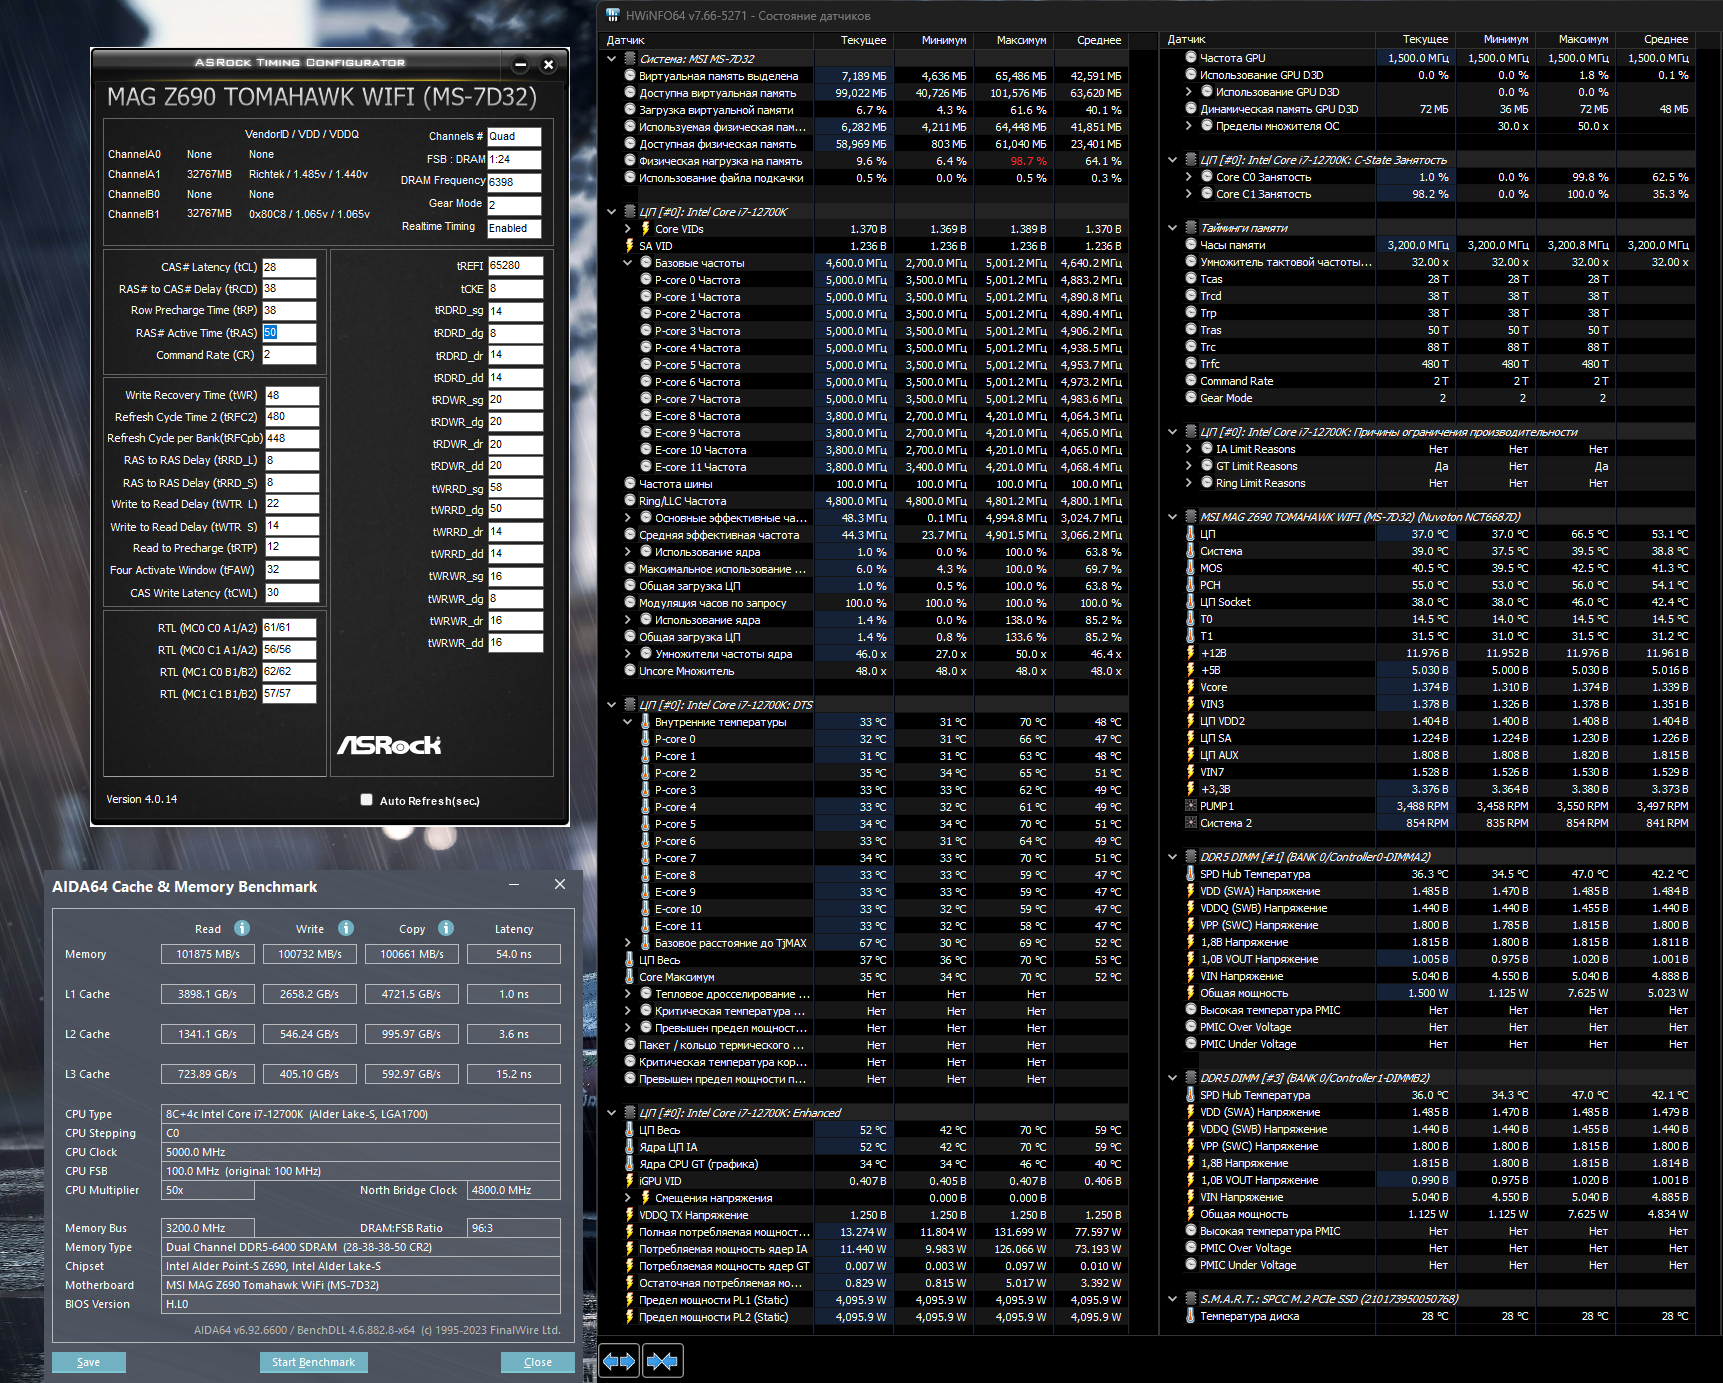The height and width of the screenshot is (1383, 1723).
Task: Select the VDDQ TX Напряжение row
Action: (x=865, y=1215)
